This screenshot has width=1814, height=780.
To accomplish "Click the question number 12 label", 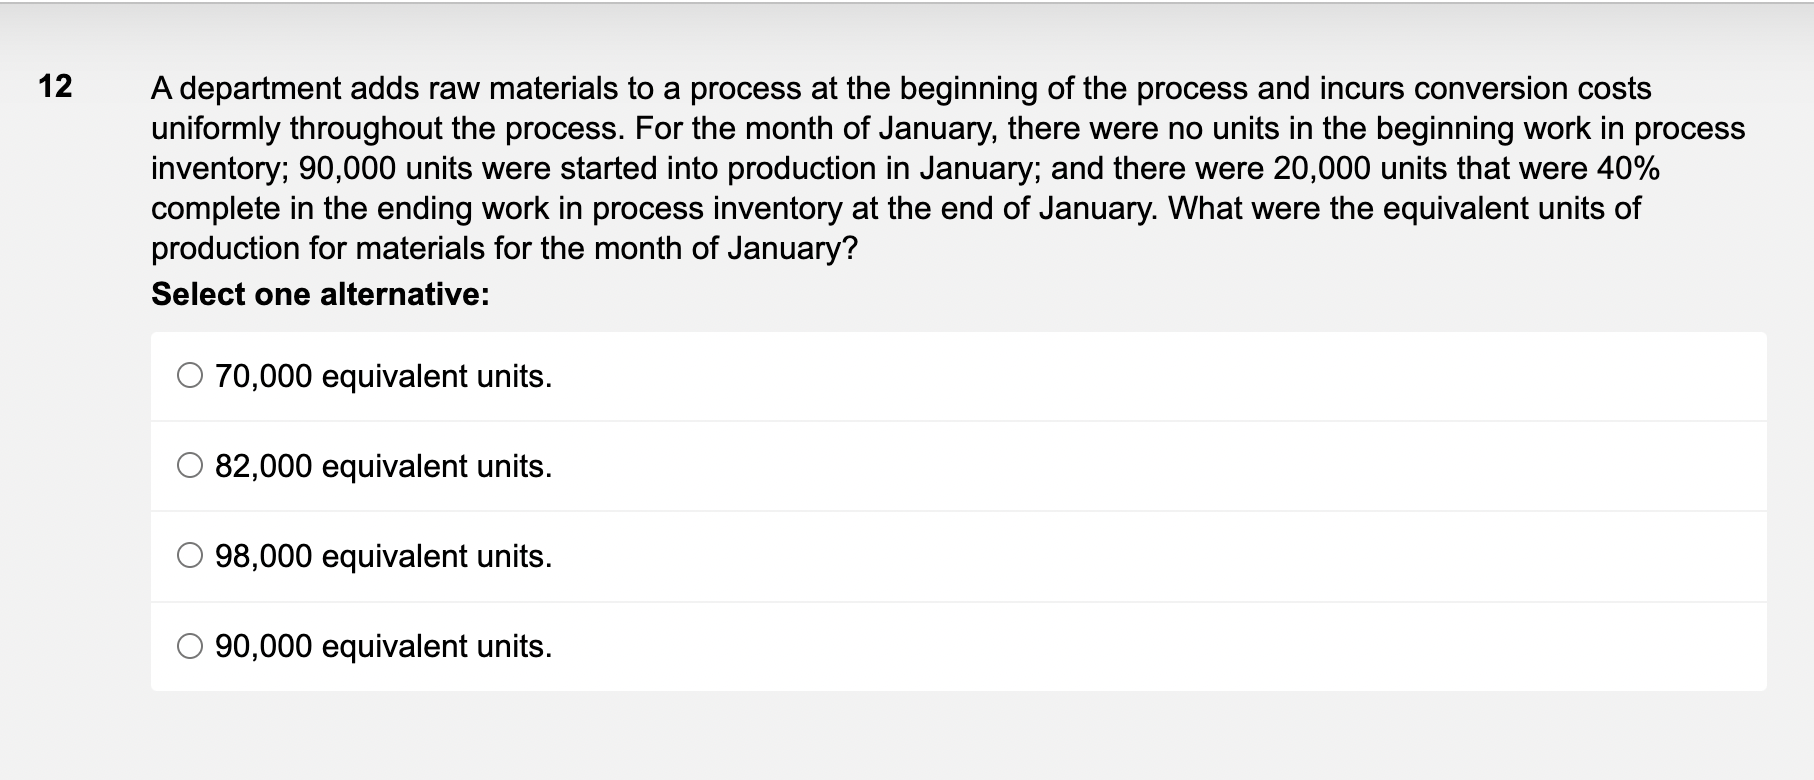I will tap(55, 88).
